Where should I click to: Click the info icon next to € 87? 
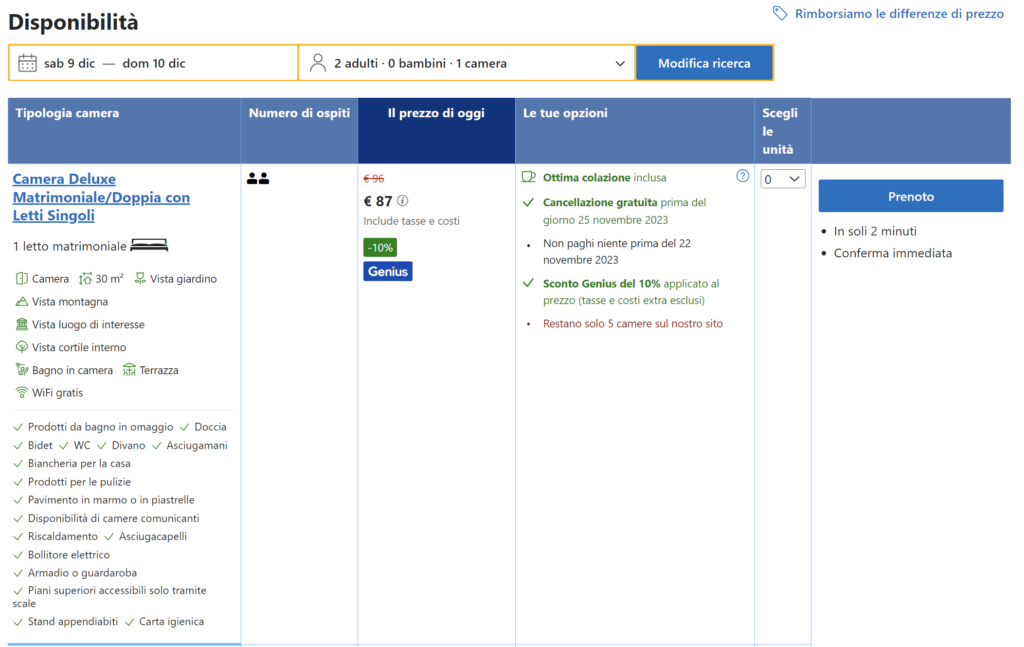click(x=403, y=200)
